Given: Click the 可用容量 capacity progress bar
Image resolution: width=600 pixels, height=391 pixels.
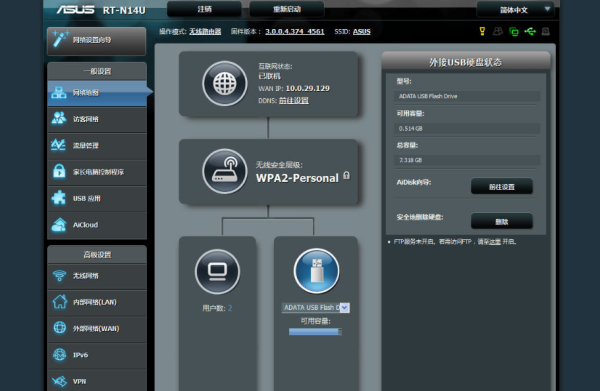Looking at the screenshot, I should [315, 332].
